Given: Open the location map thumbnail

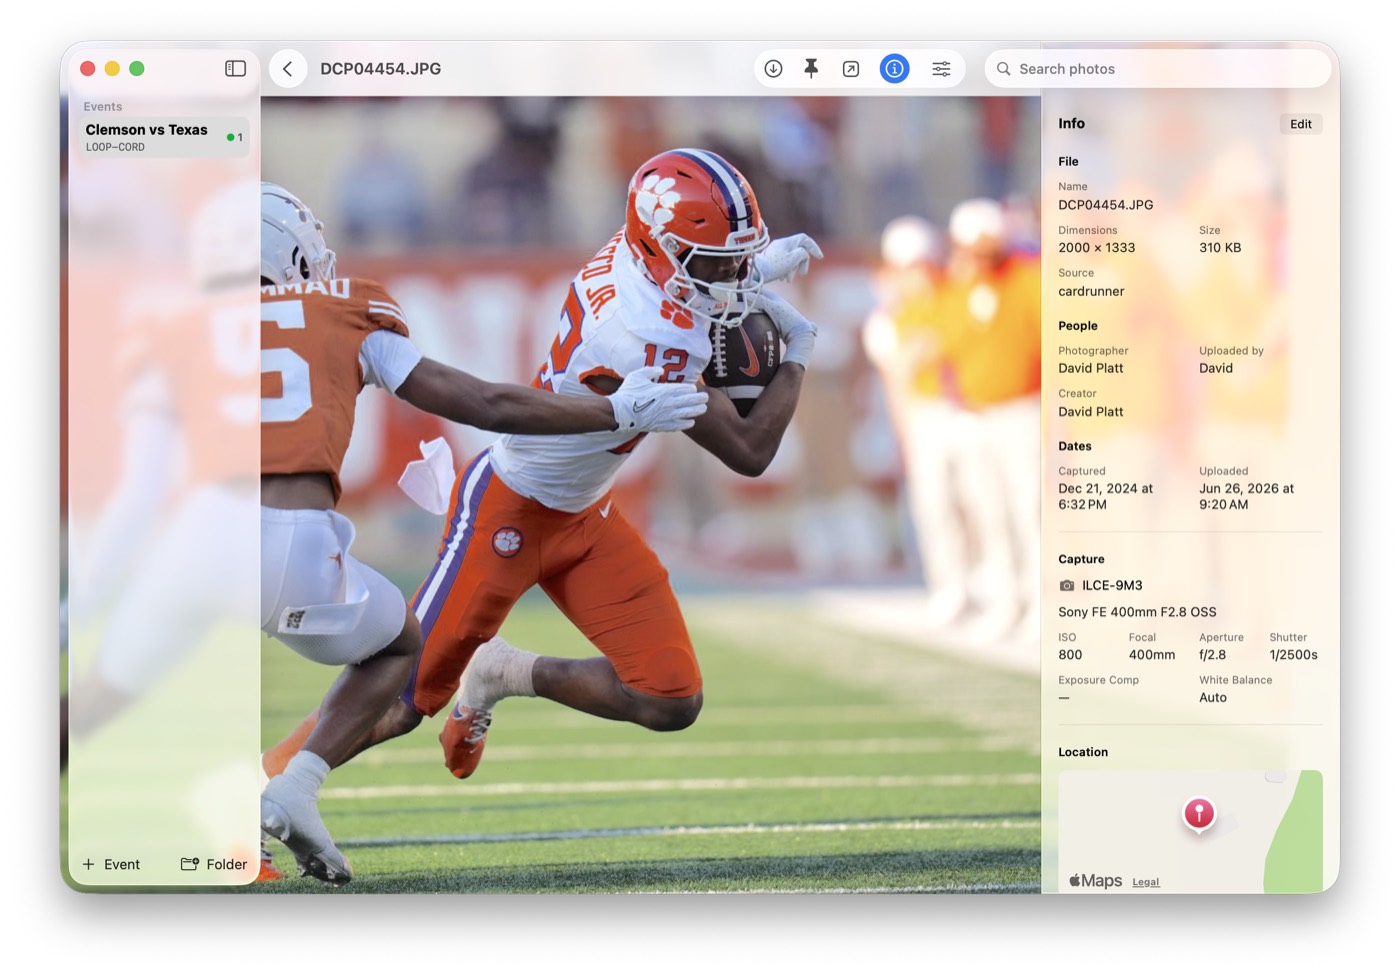Looking at the screenshot, I should (1190, 831).
